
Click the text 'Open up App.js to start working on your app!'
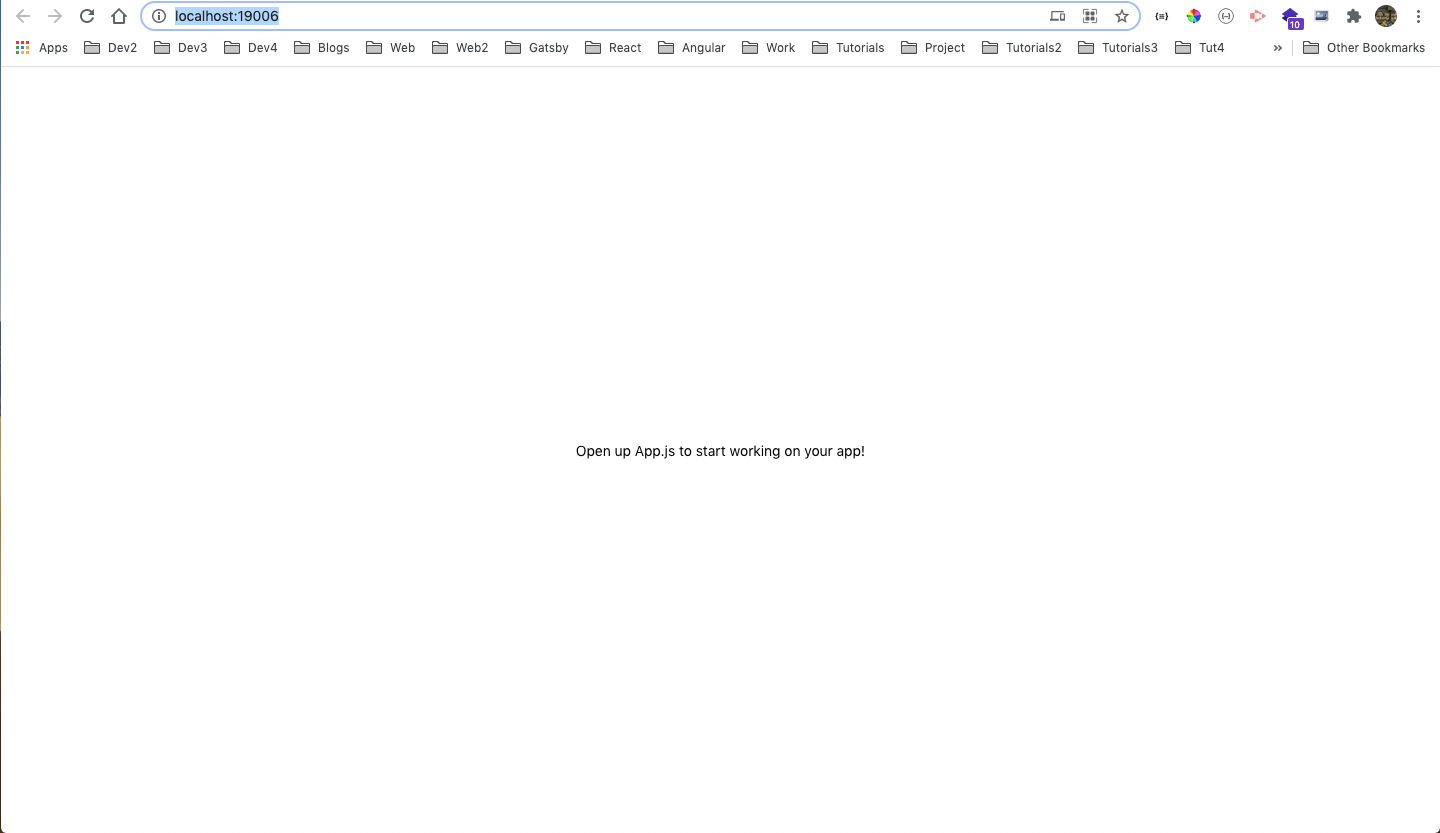[720, 451]
